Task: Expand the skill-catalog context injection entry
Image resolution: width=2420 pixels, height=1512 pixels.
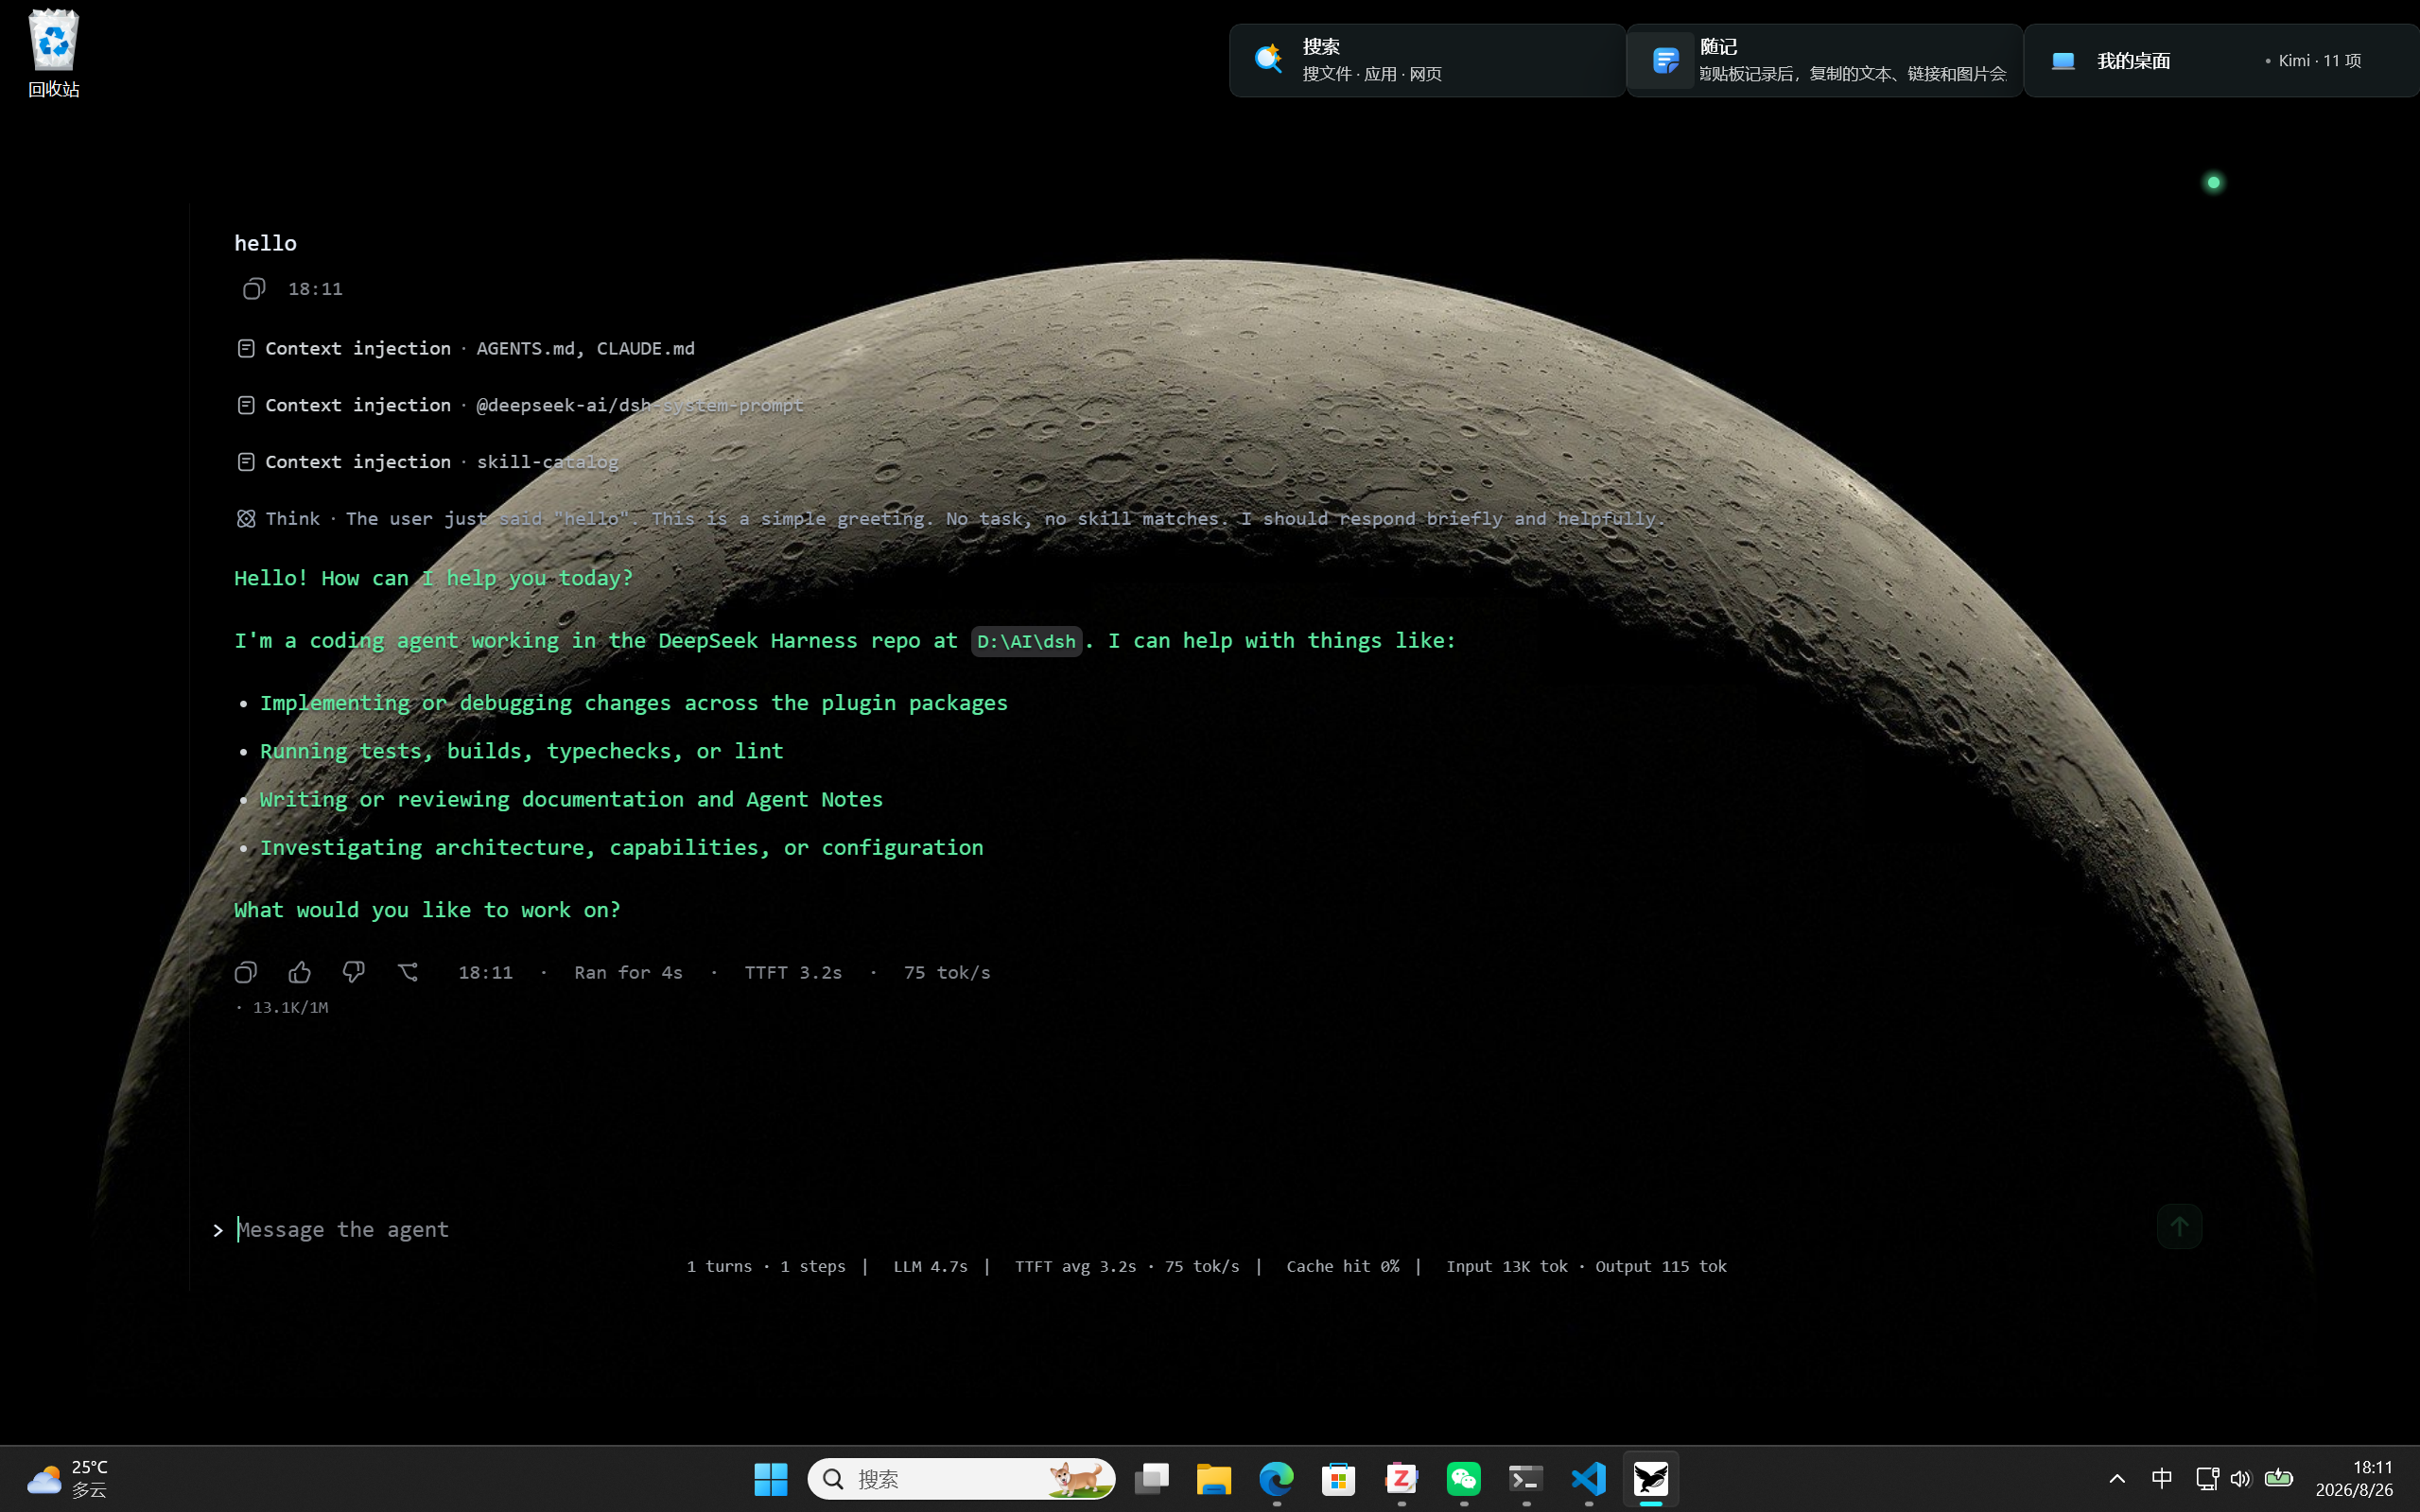Action: coord(428,462)
